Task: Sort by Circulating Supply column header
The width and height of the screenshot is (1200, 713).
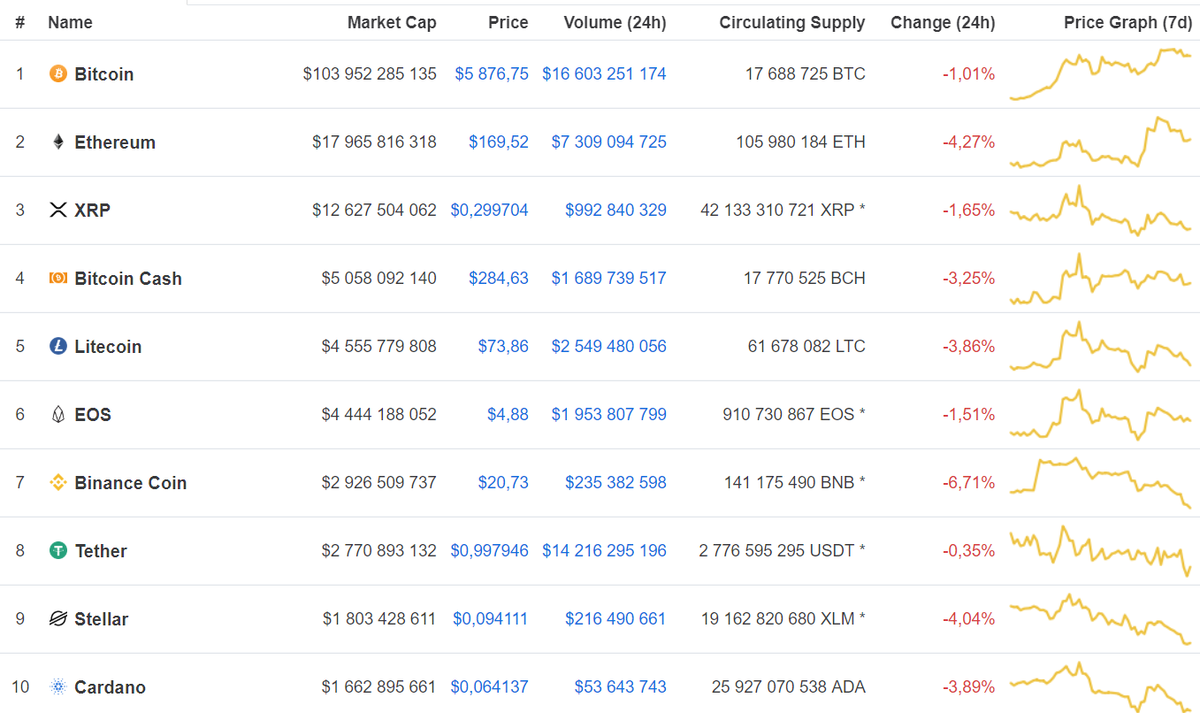Action: click(792, 22)
